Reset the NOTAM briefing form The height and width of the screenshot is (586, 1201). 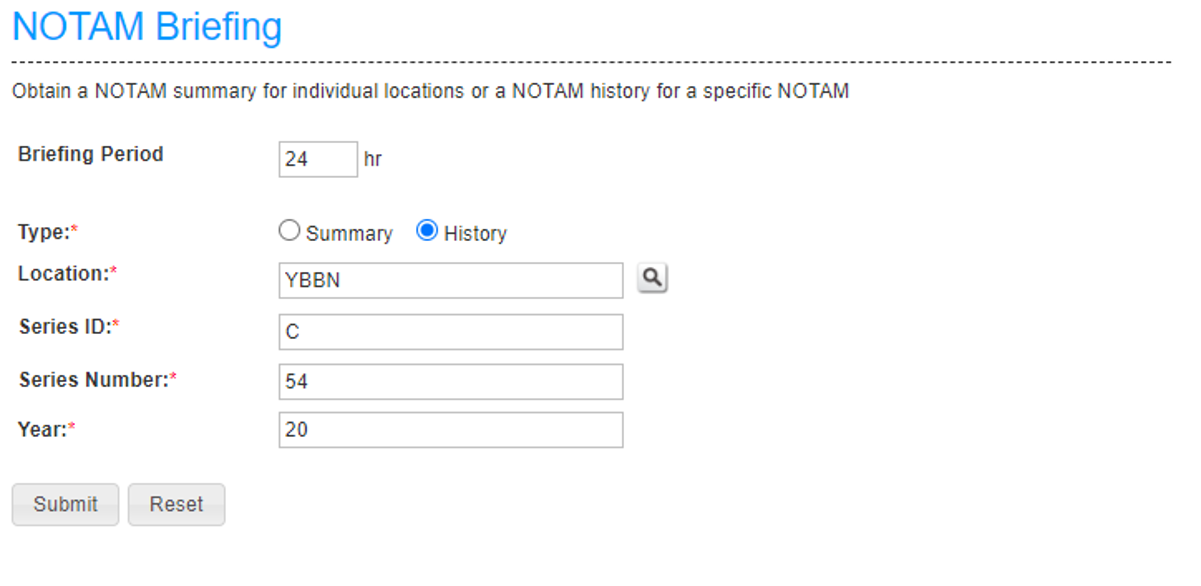click(176, 504)
